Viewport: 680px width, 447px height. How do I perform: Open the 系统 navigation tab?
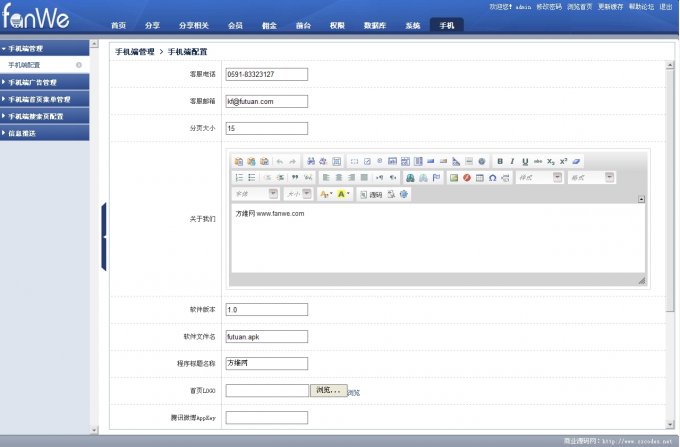(413, 26)
